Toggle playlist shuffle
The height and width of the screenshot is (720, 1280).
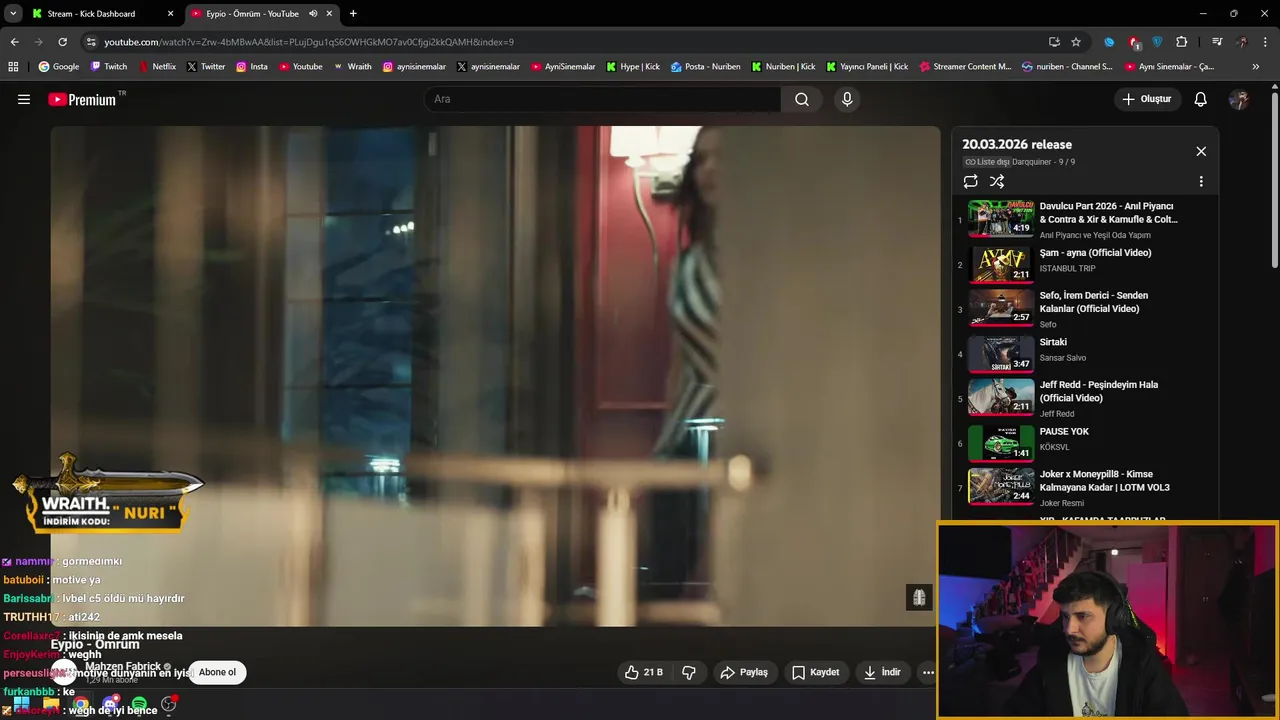click(997, 181)
